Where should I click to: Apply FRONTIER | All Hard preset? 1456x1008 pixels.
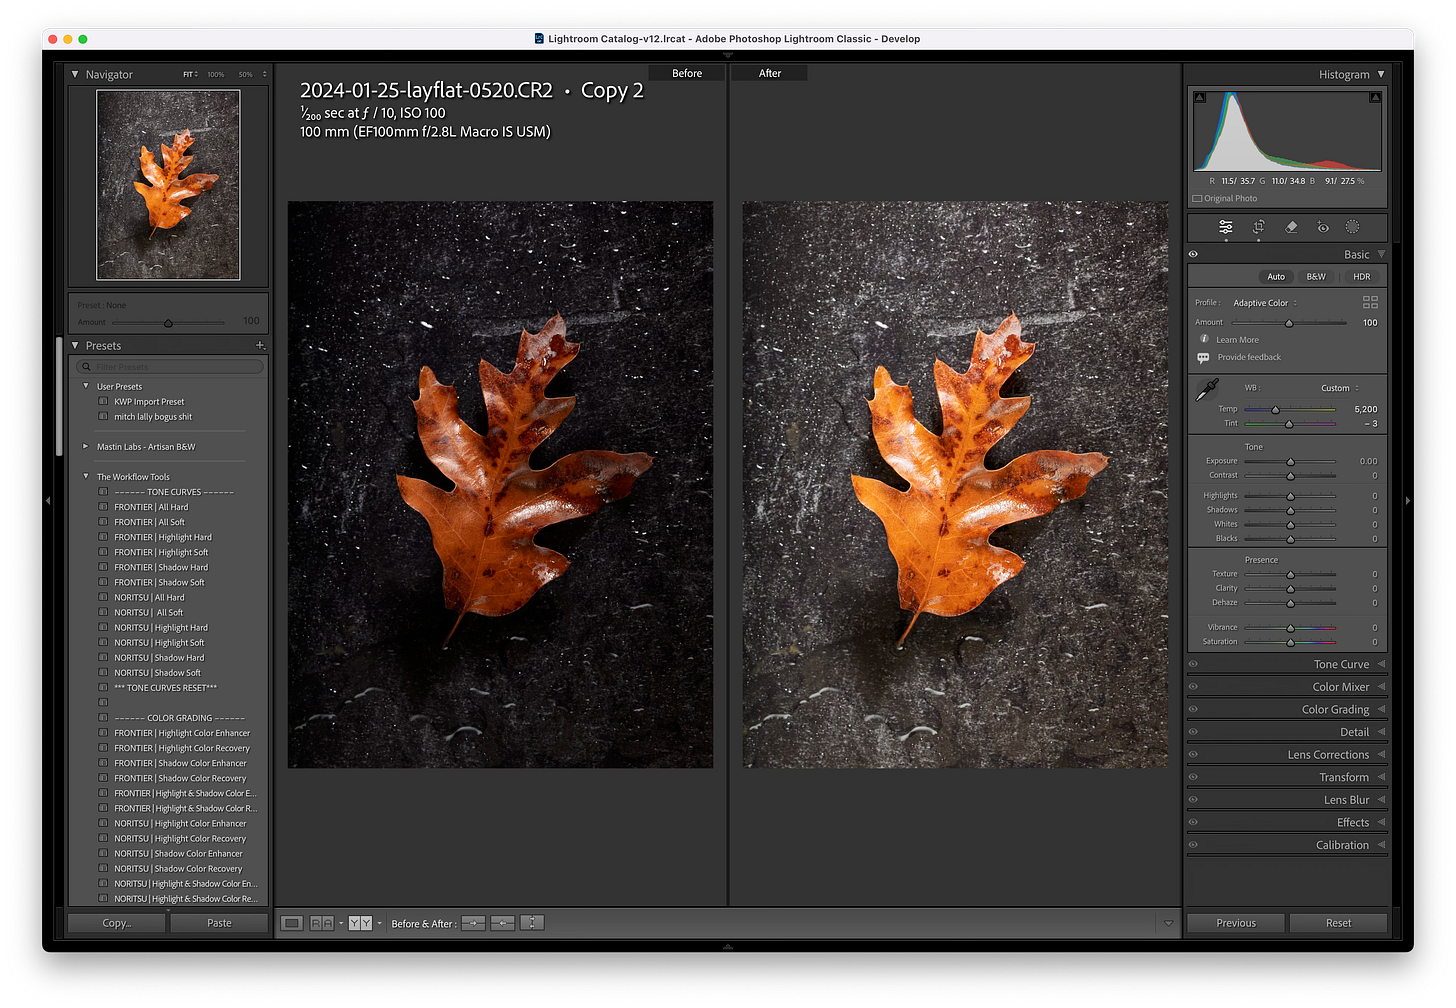coord(150,507)
